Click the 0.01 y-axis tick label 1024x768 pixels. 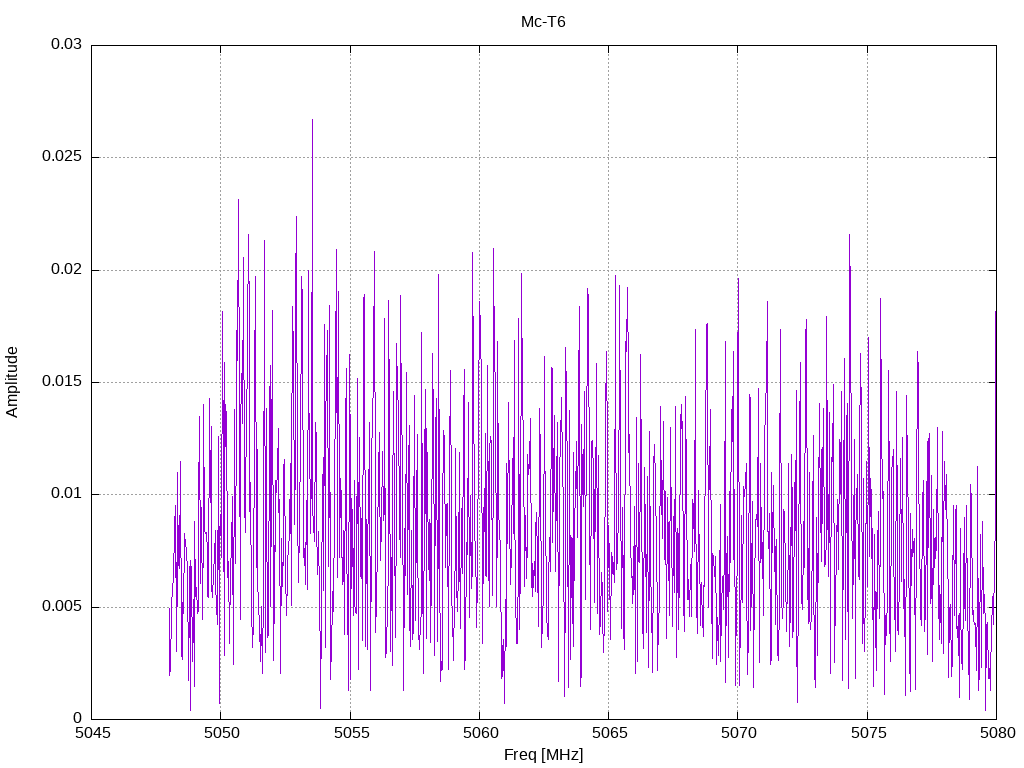coord(67,494)
